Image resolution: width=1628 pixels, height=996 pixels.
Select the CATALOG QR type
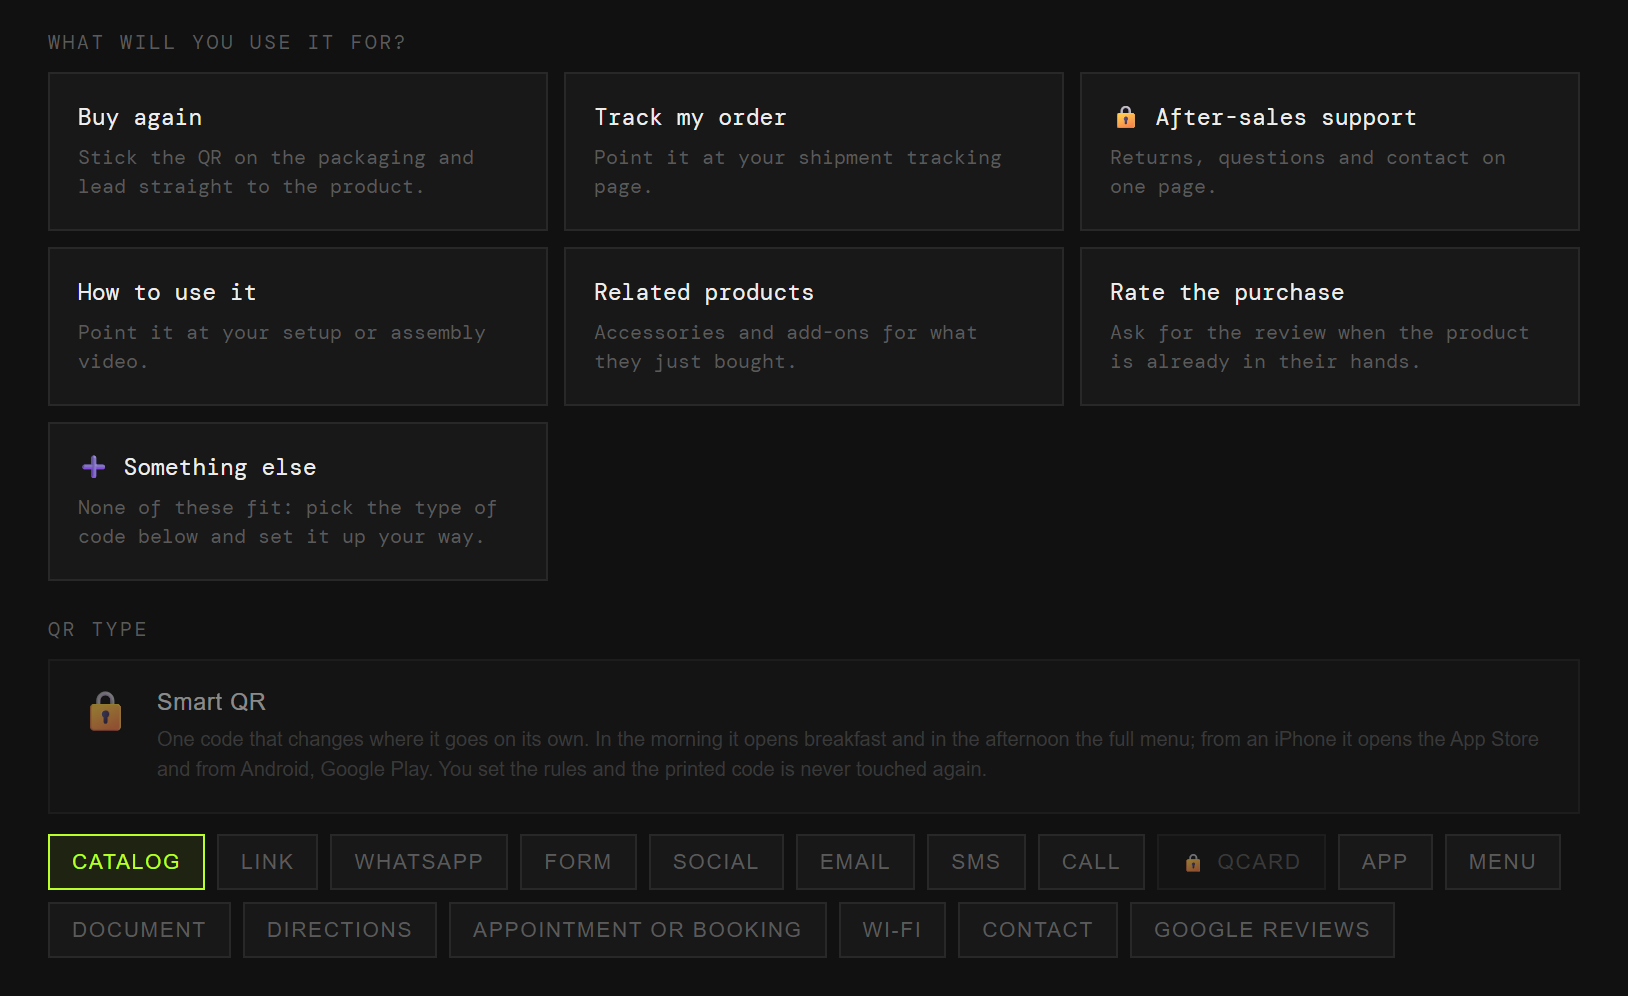(x=126, y=862)
